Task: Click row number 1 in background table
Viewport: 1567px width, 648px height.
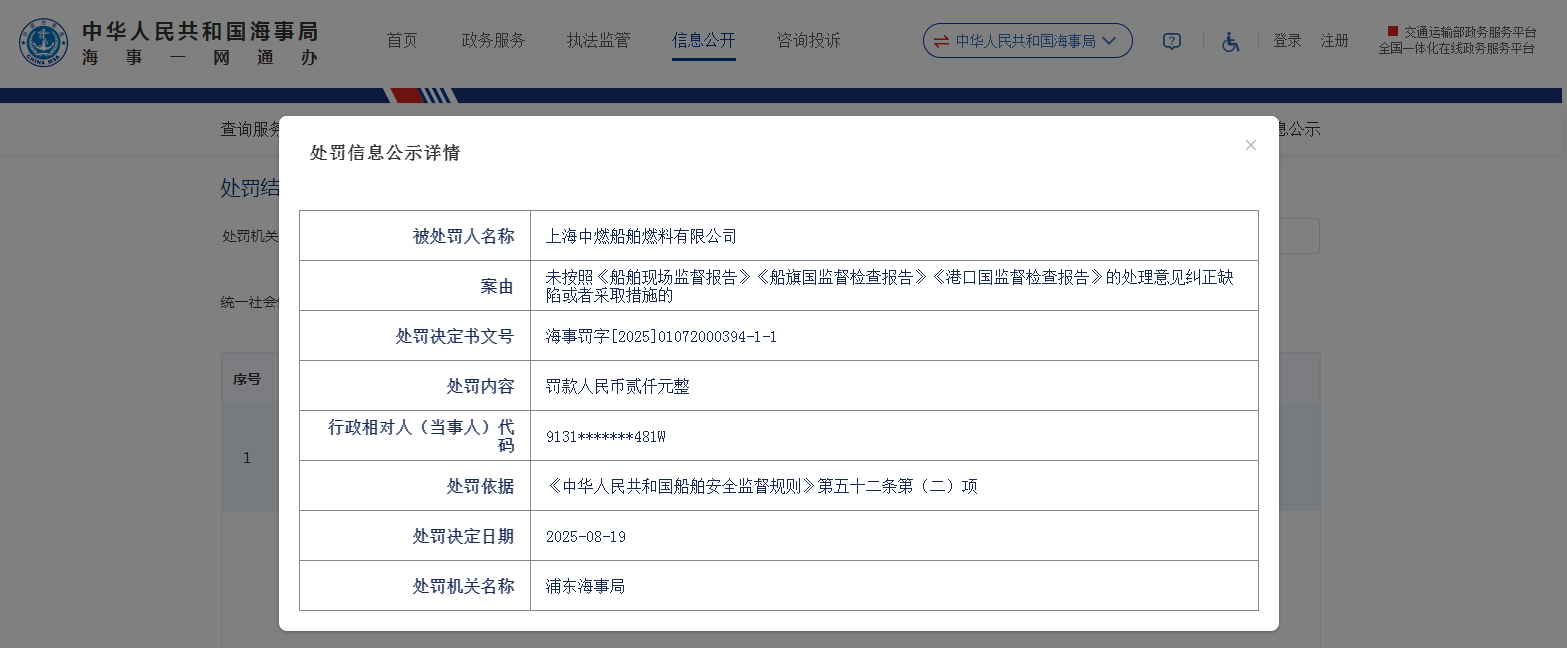Action: click(x=247, y=458)
